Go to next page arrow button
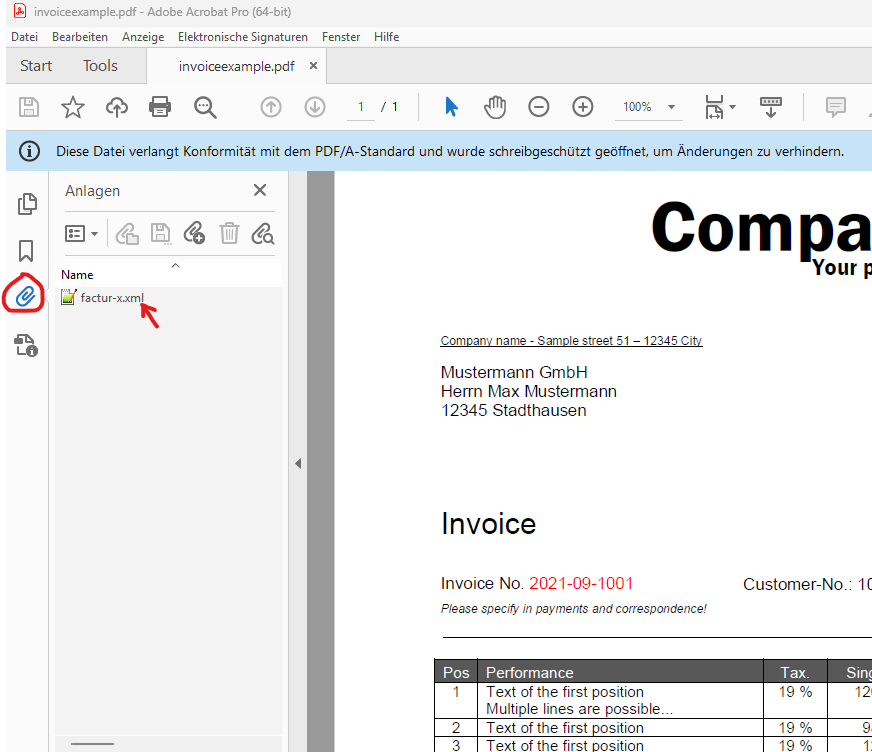 point(315,107)
